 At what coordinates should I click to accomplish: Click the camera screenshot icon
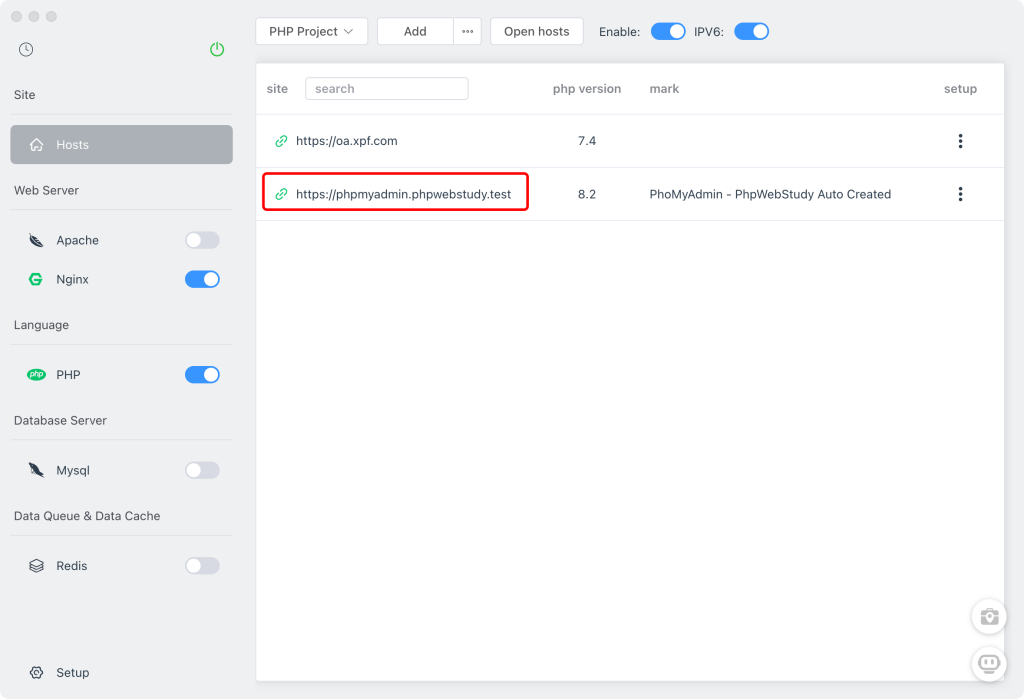[x=989, y=616]
